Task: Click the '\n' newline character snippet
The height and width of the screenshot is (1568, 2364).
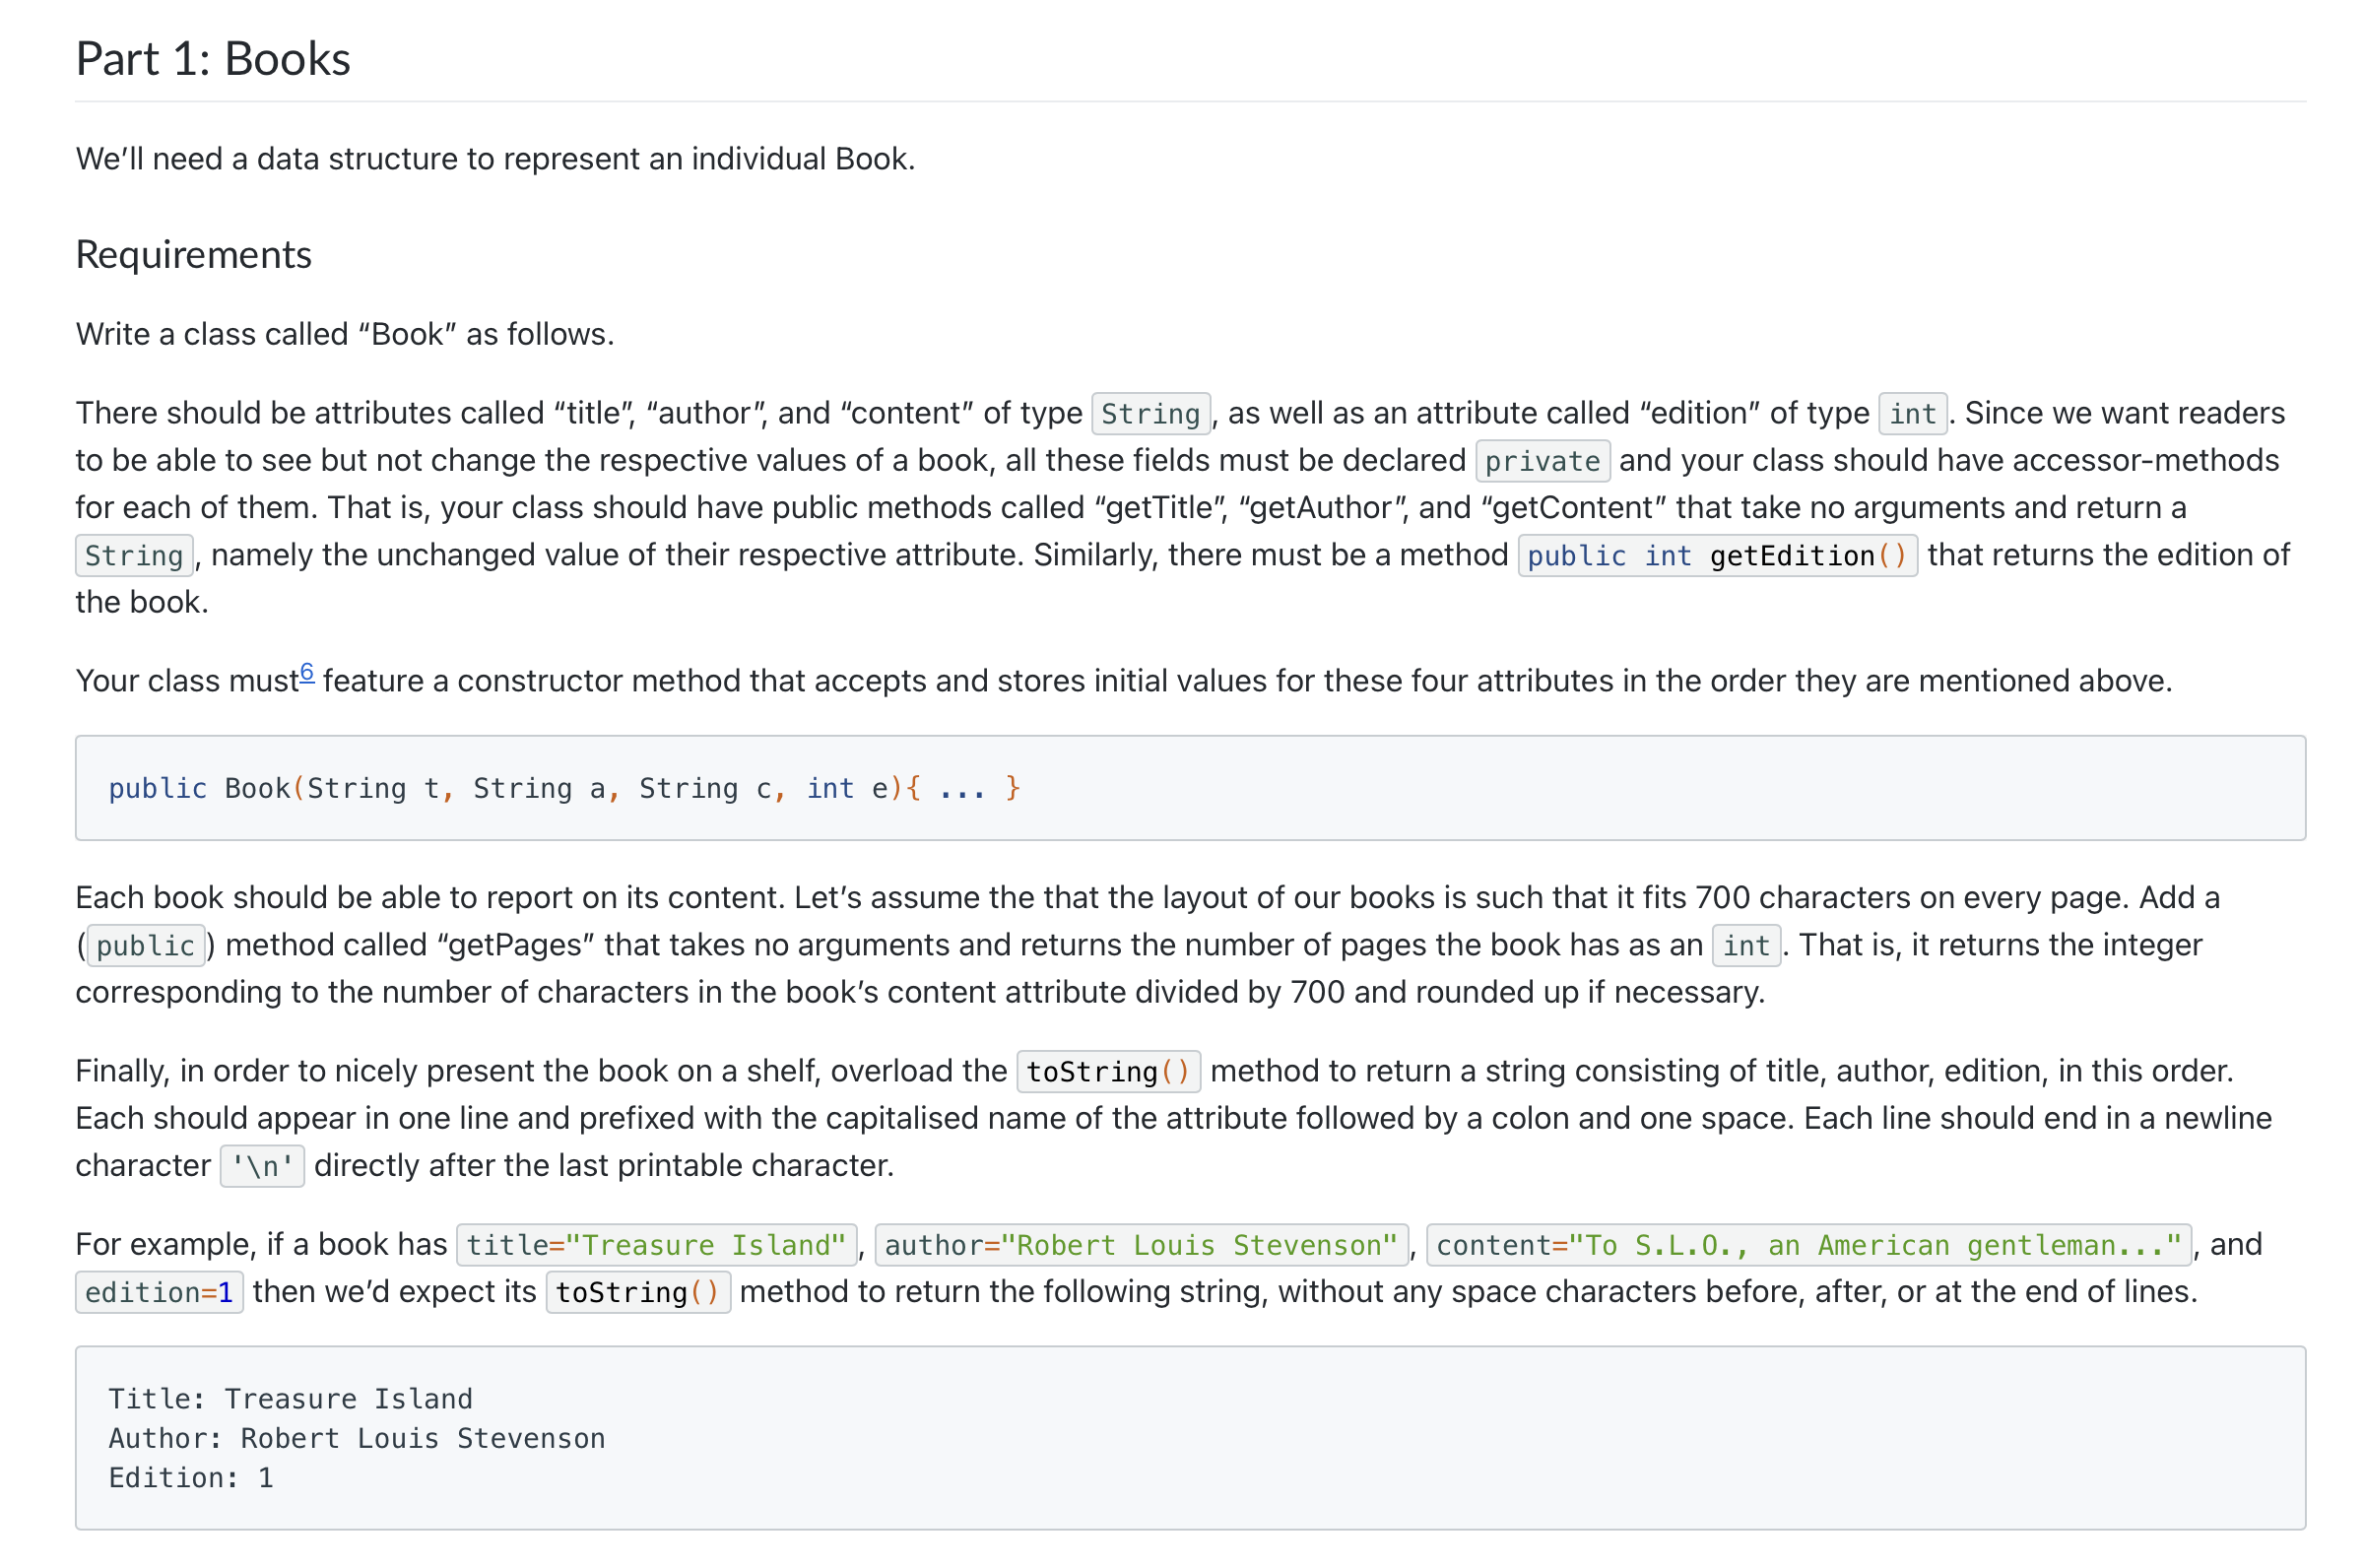Action: coord(262,1166)
